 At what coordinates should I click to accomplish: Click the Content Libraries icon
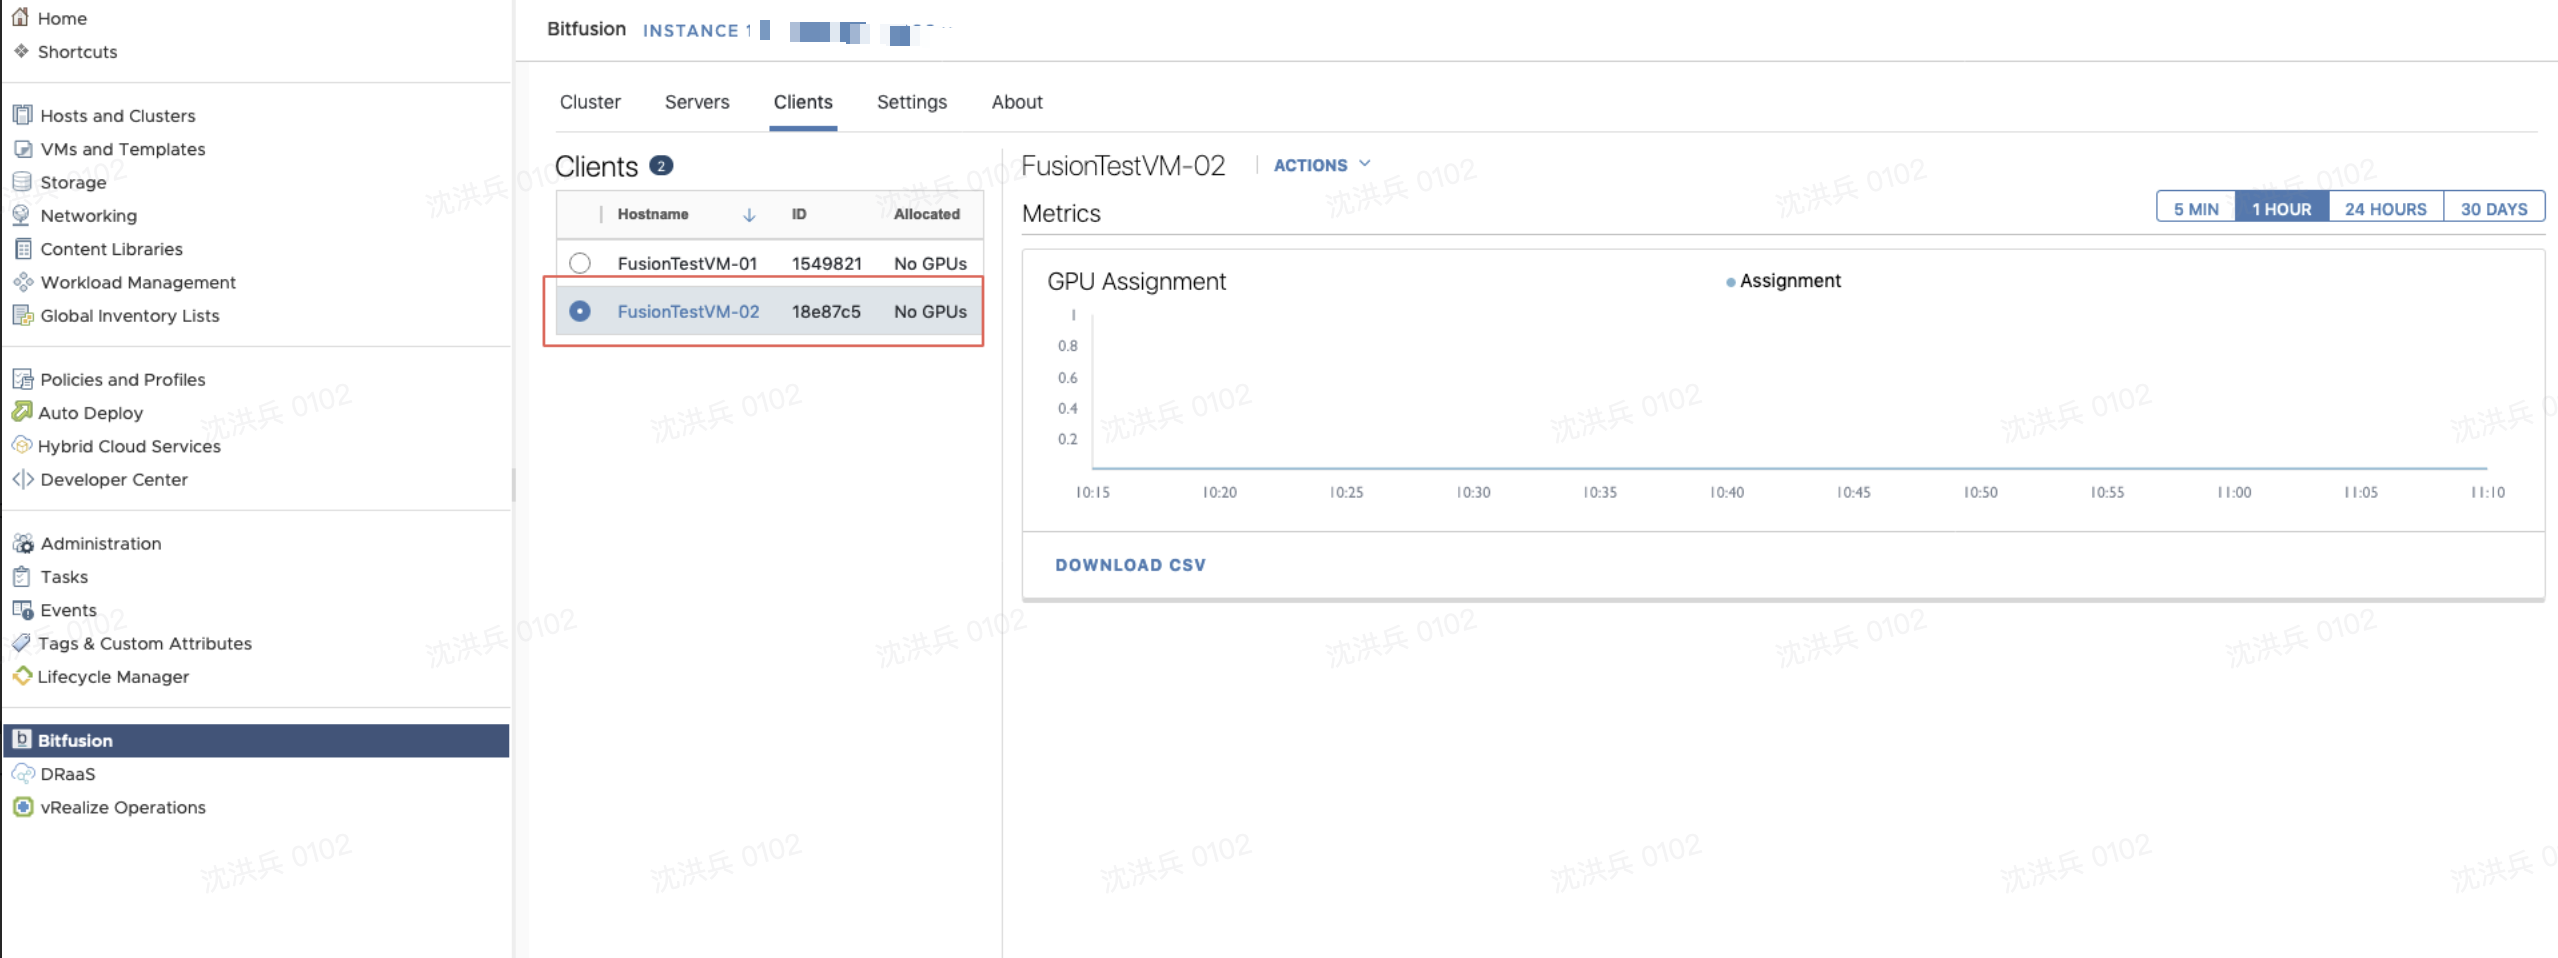[22, 248]
